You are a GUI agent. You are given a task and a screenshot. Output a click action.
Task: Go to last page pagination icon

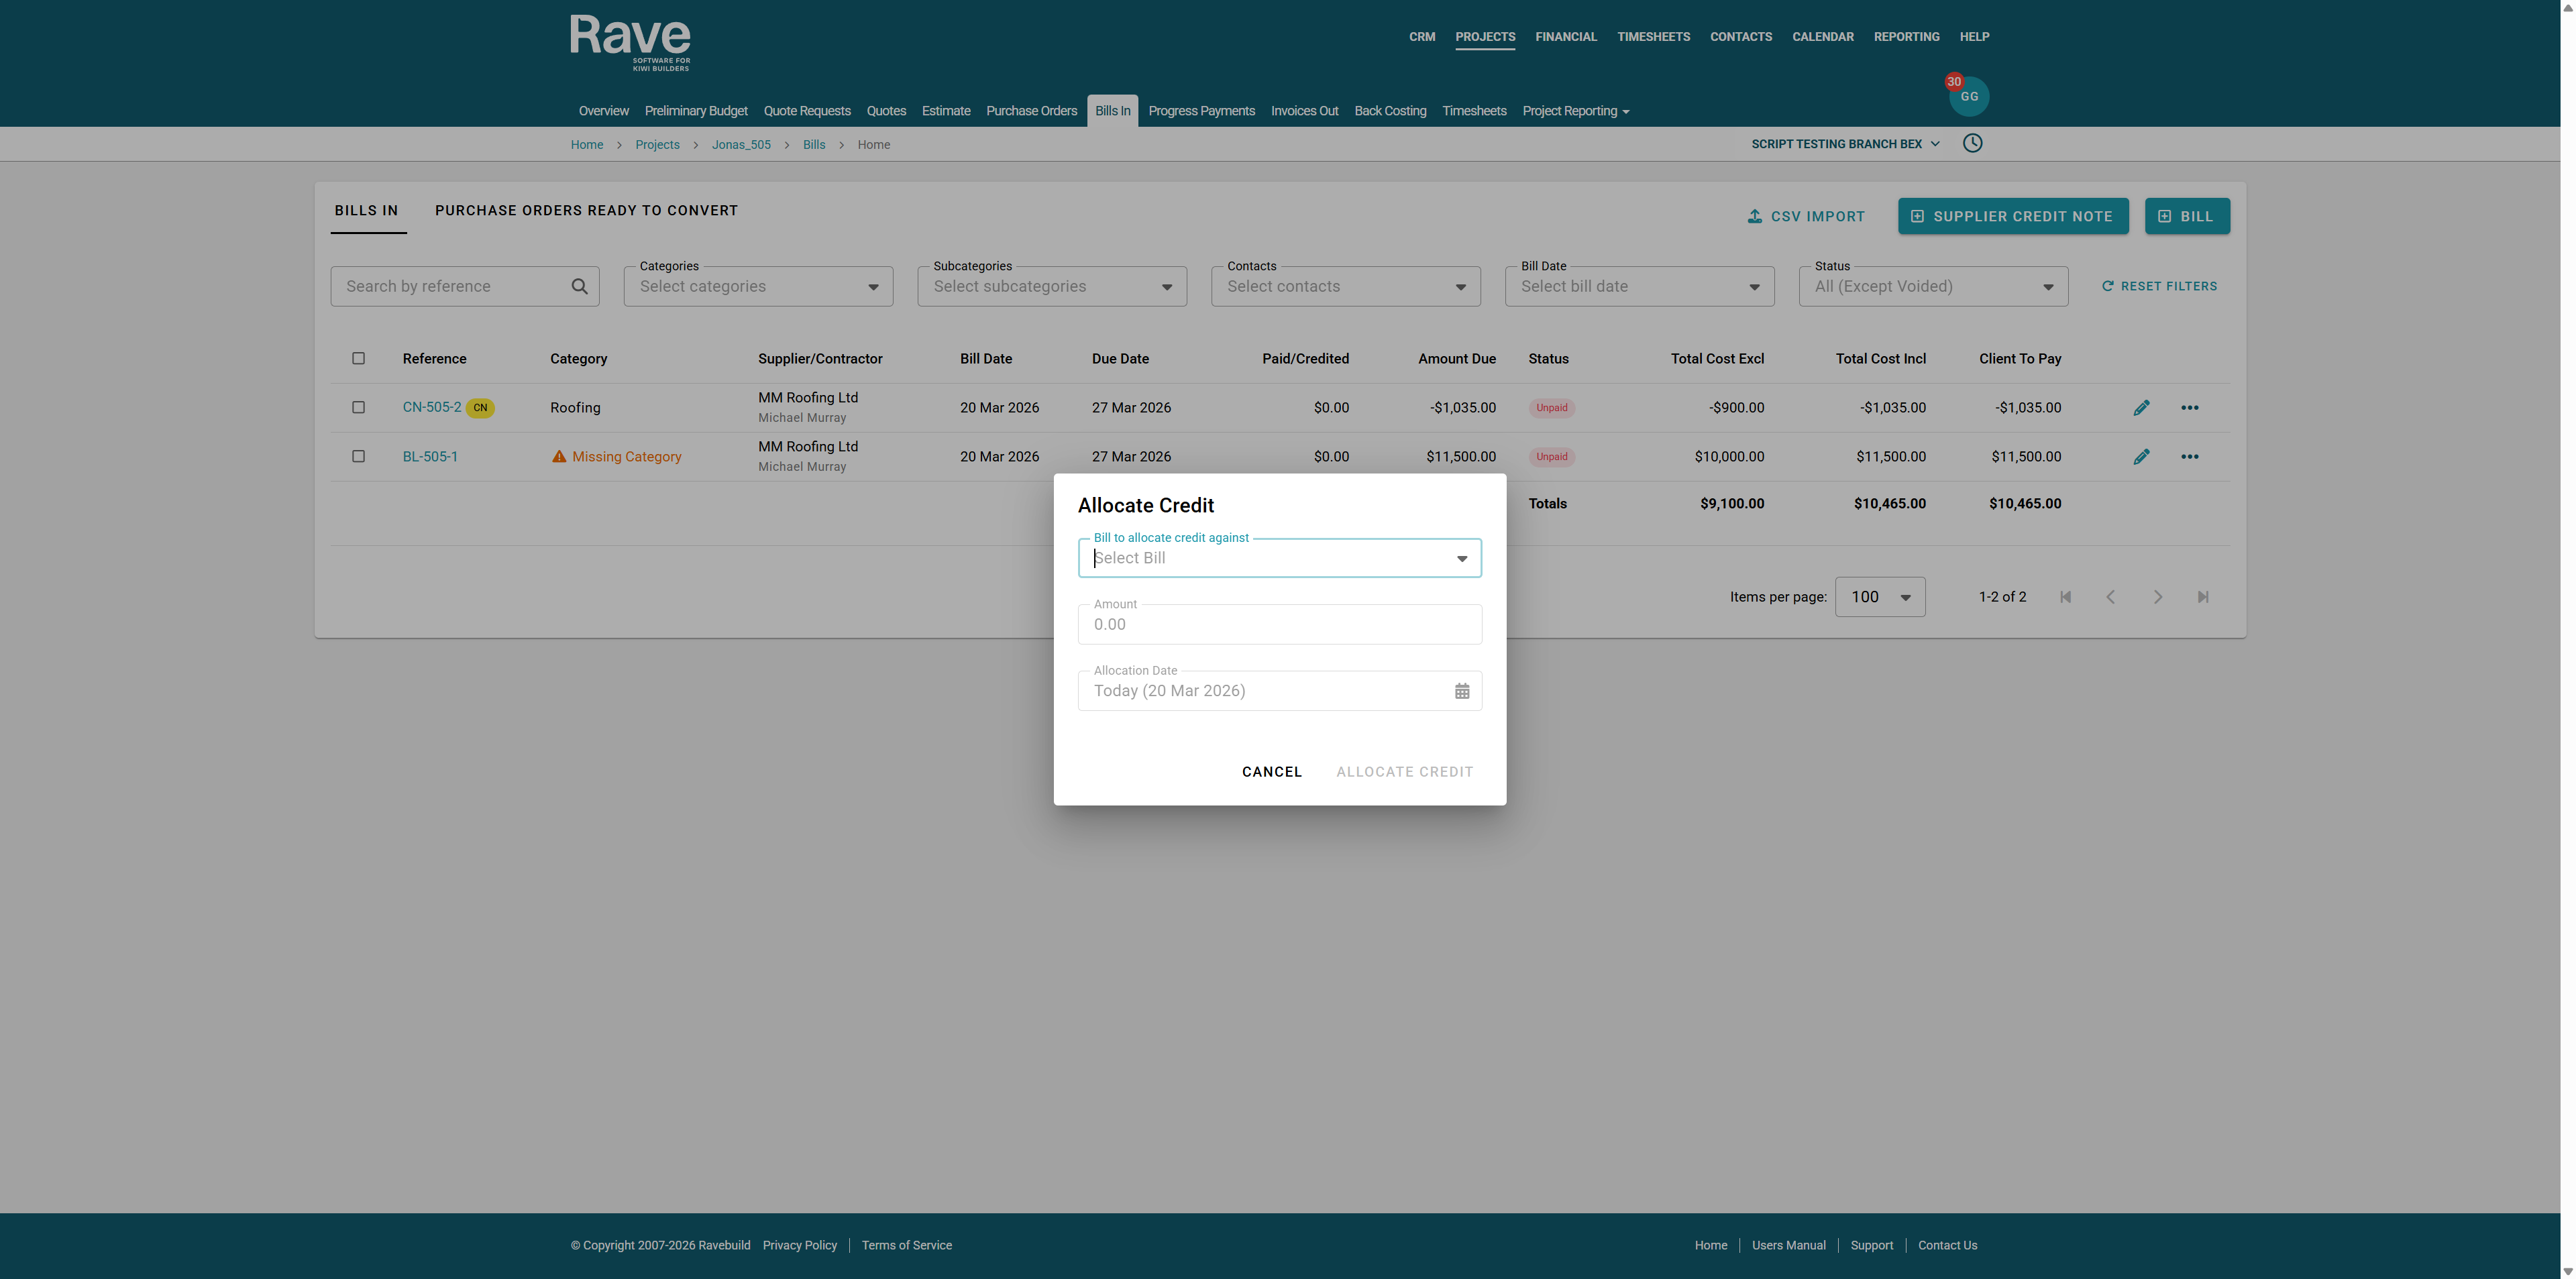[2202, 597]
